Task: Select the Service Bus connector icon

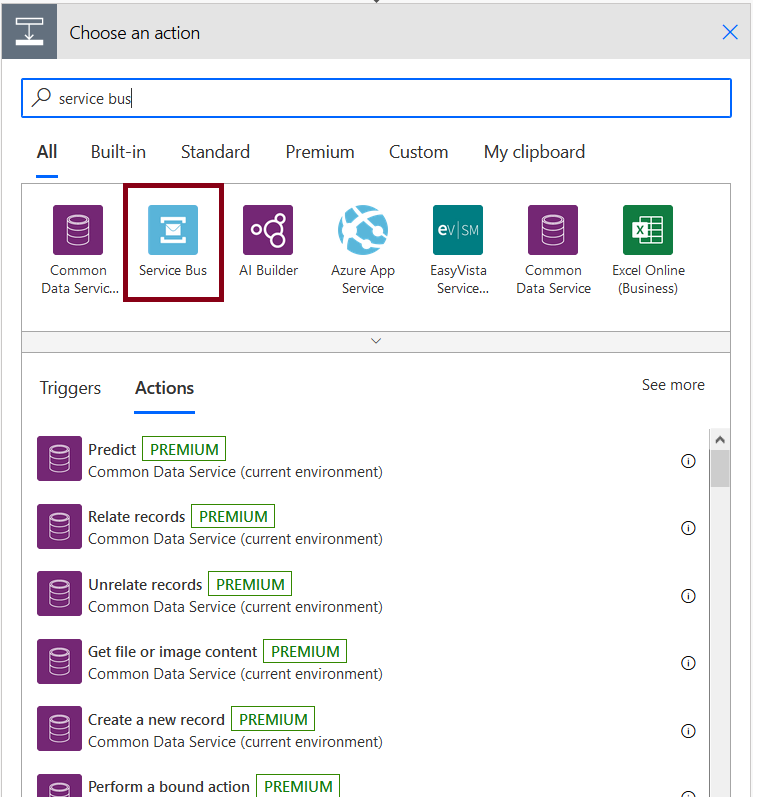Action: [x=173, y=229]
